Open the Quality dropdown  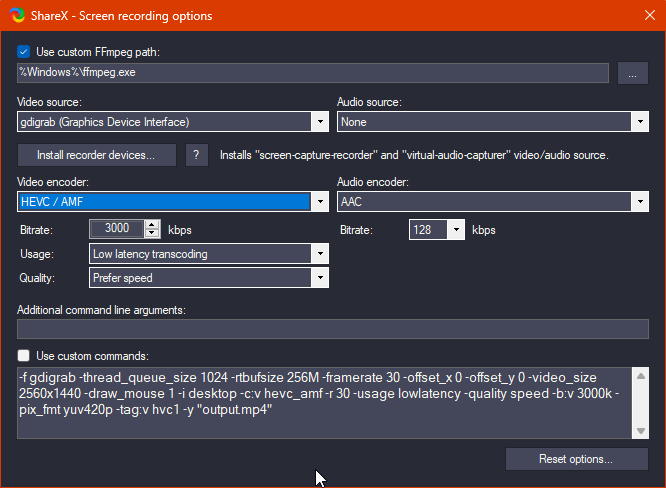coord(209,278)
